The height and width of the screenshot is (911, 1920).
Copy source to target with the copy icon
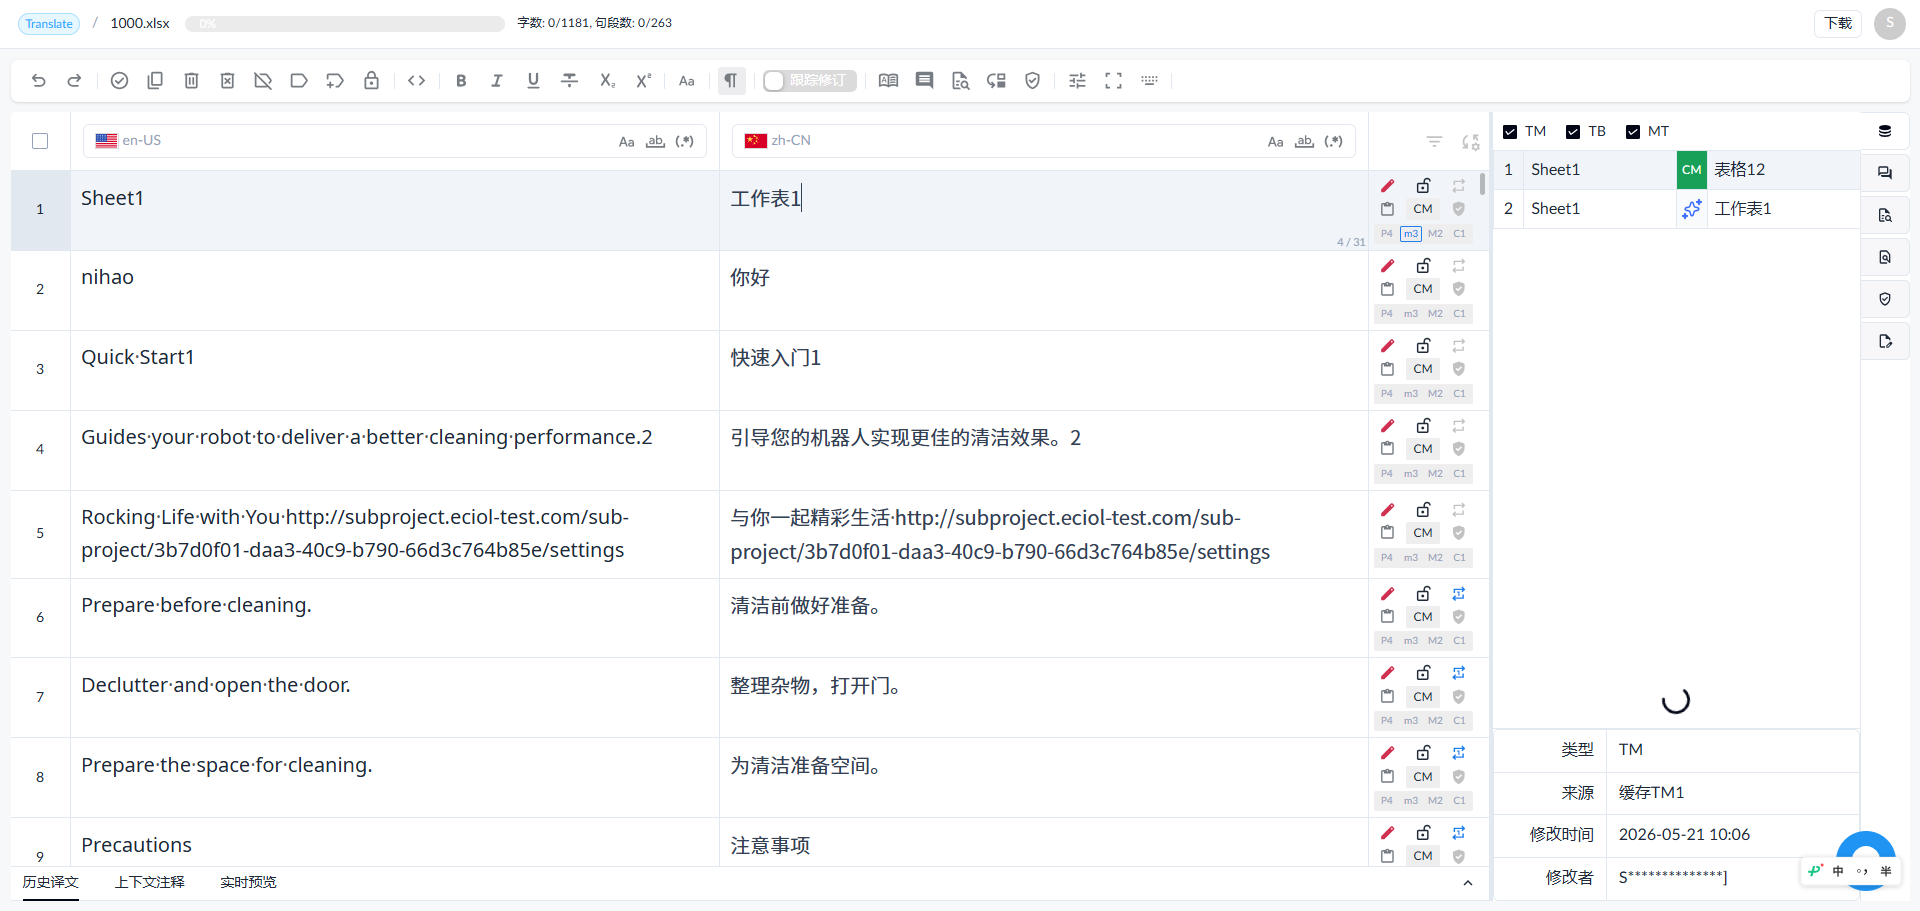[x=155, y=81]
